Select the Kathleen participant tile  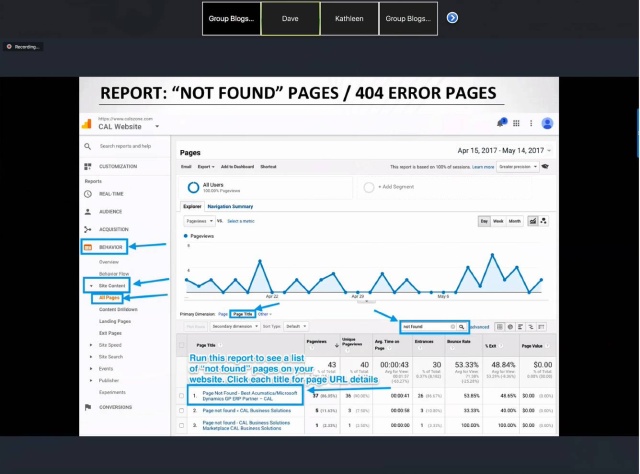click(x=349, y=18)
